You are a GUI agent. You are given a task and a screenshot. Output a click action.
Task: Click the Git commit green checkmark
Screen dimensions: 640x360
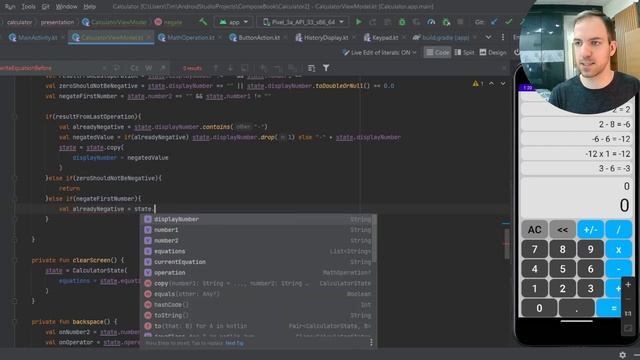[x=508, y=22]
